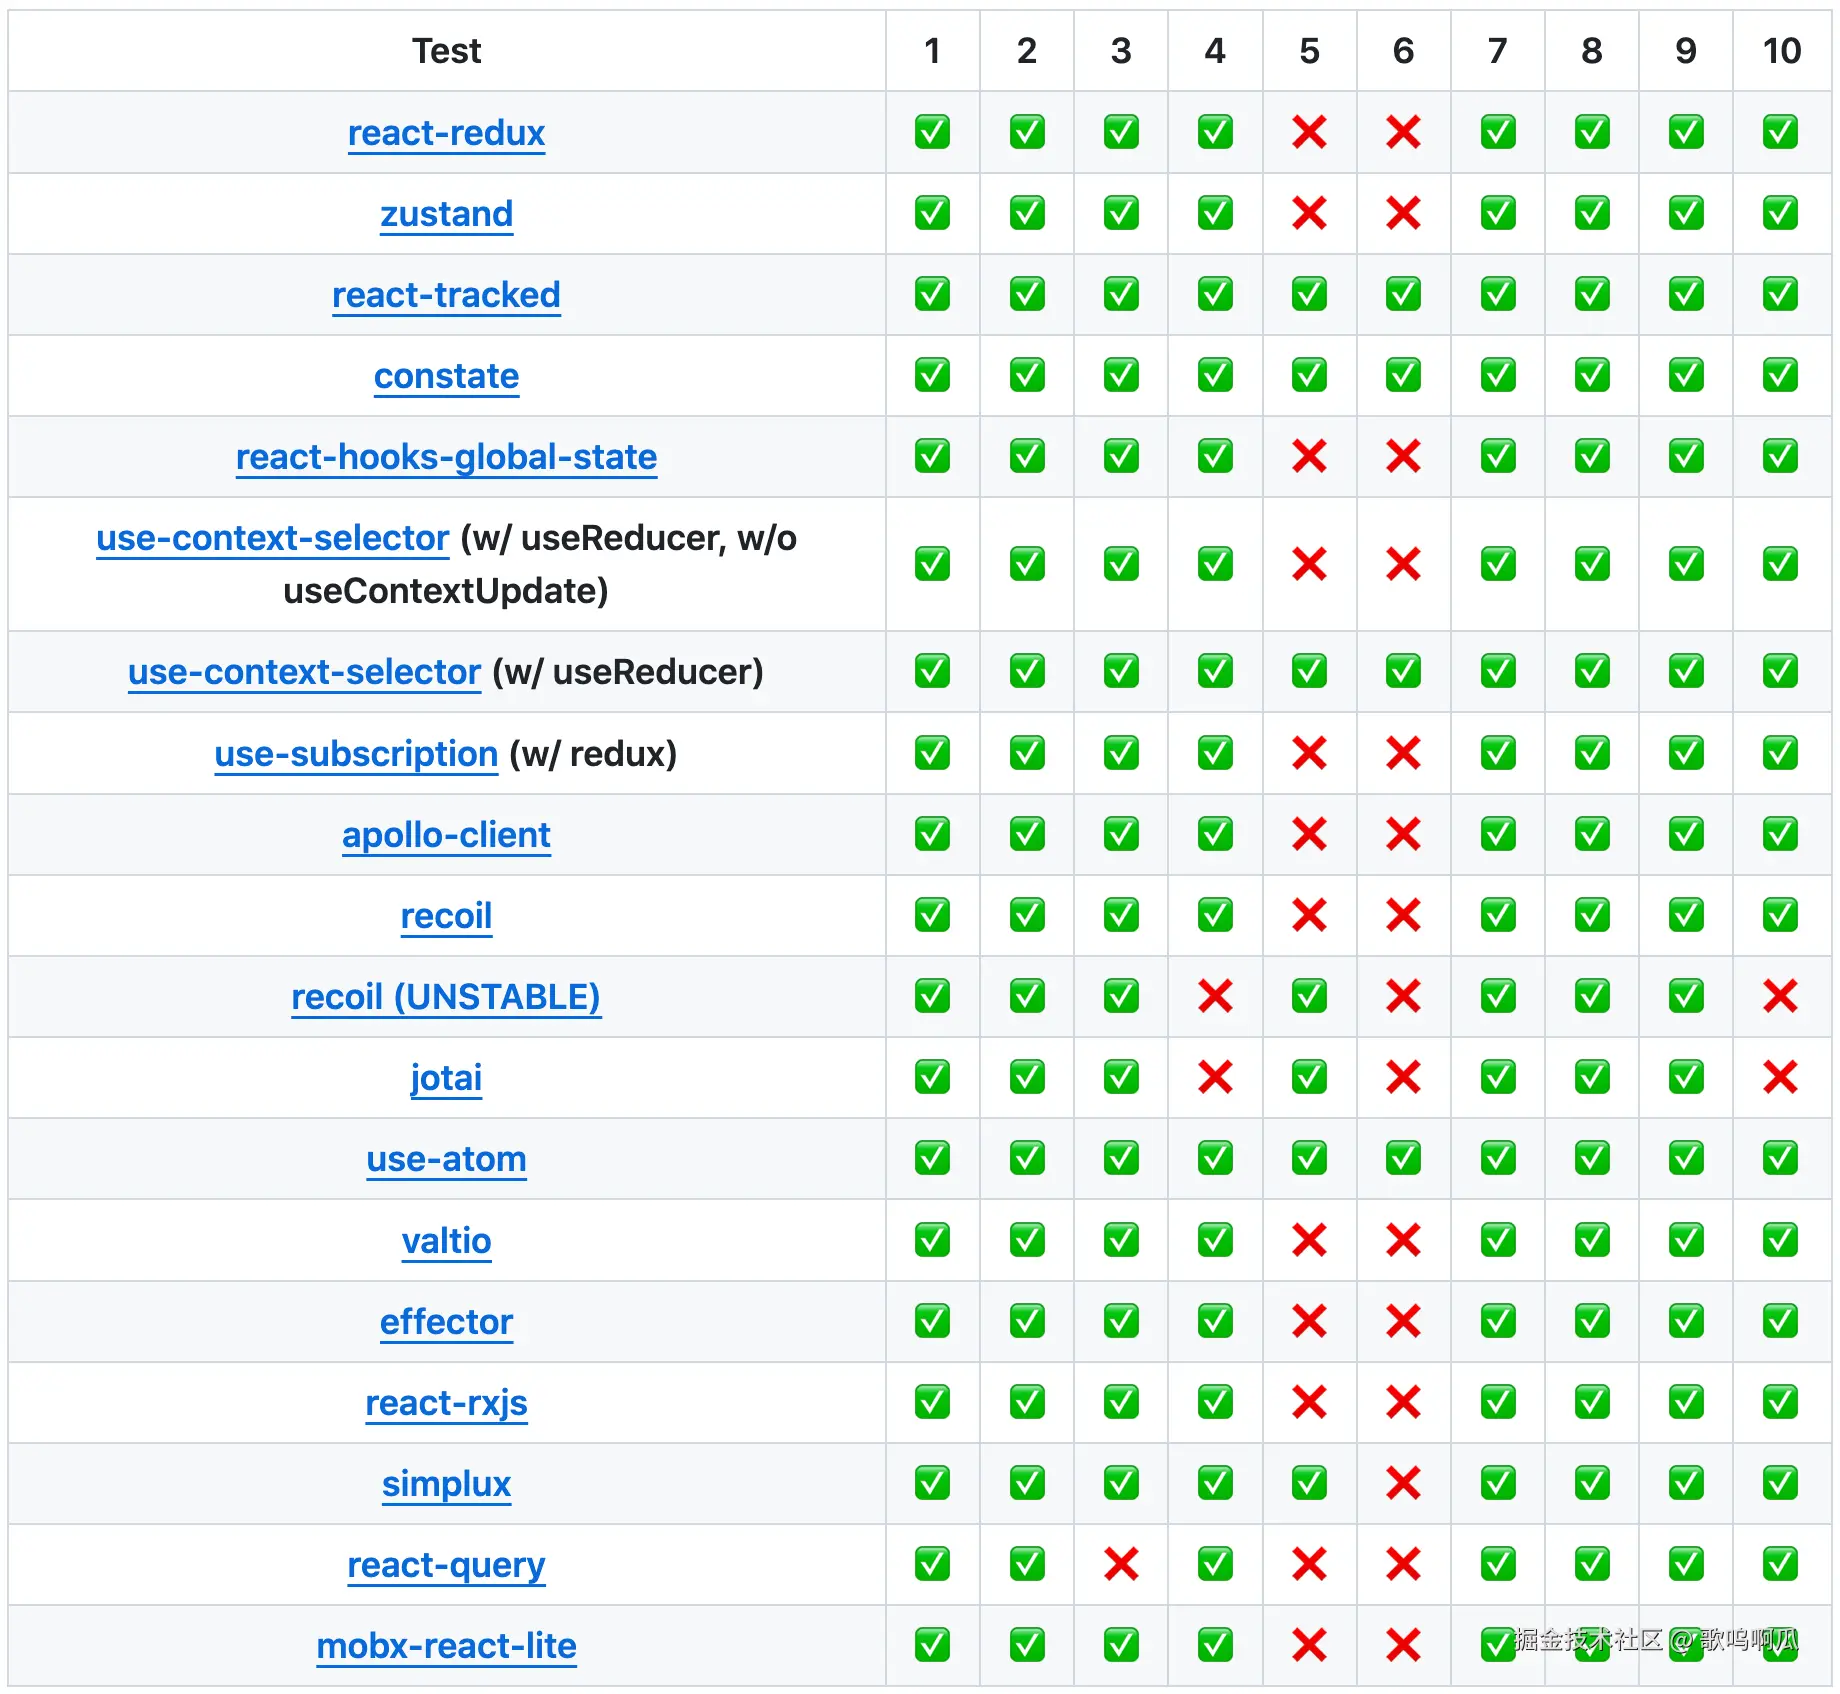Viewport: 1840px width, 1694px height.
Task: Click the green check for mobx-react-lite test 3
Action: tap(1121, 1645)
